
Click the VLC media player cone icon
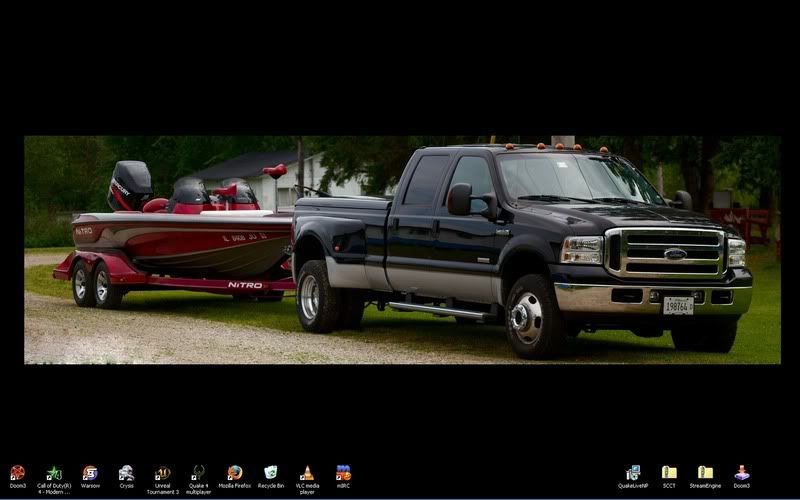click(307, 473)
